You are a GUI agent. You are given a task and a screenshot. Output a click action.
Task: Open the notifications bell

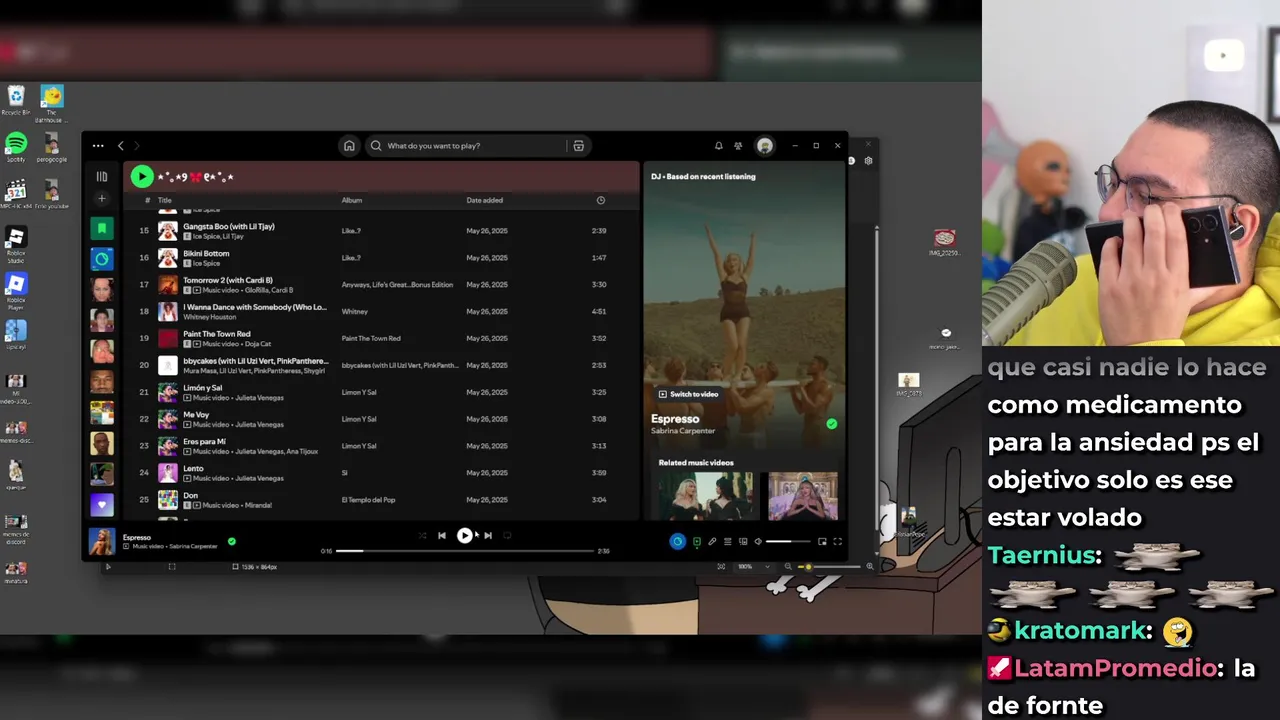click(718, 146)
